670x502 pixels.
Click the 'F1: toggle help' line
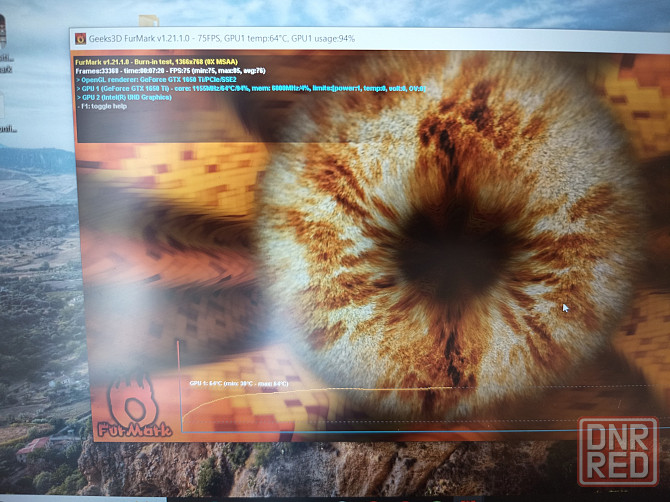pyautogui.click(x=107, y=105)
